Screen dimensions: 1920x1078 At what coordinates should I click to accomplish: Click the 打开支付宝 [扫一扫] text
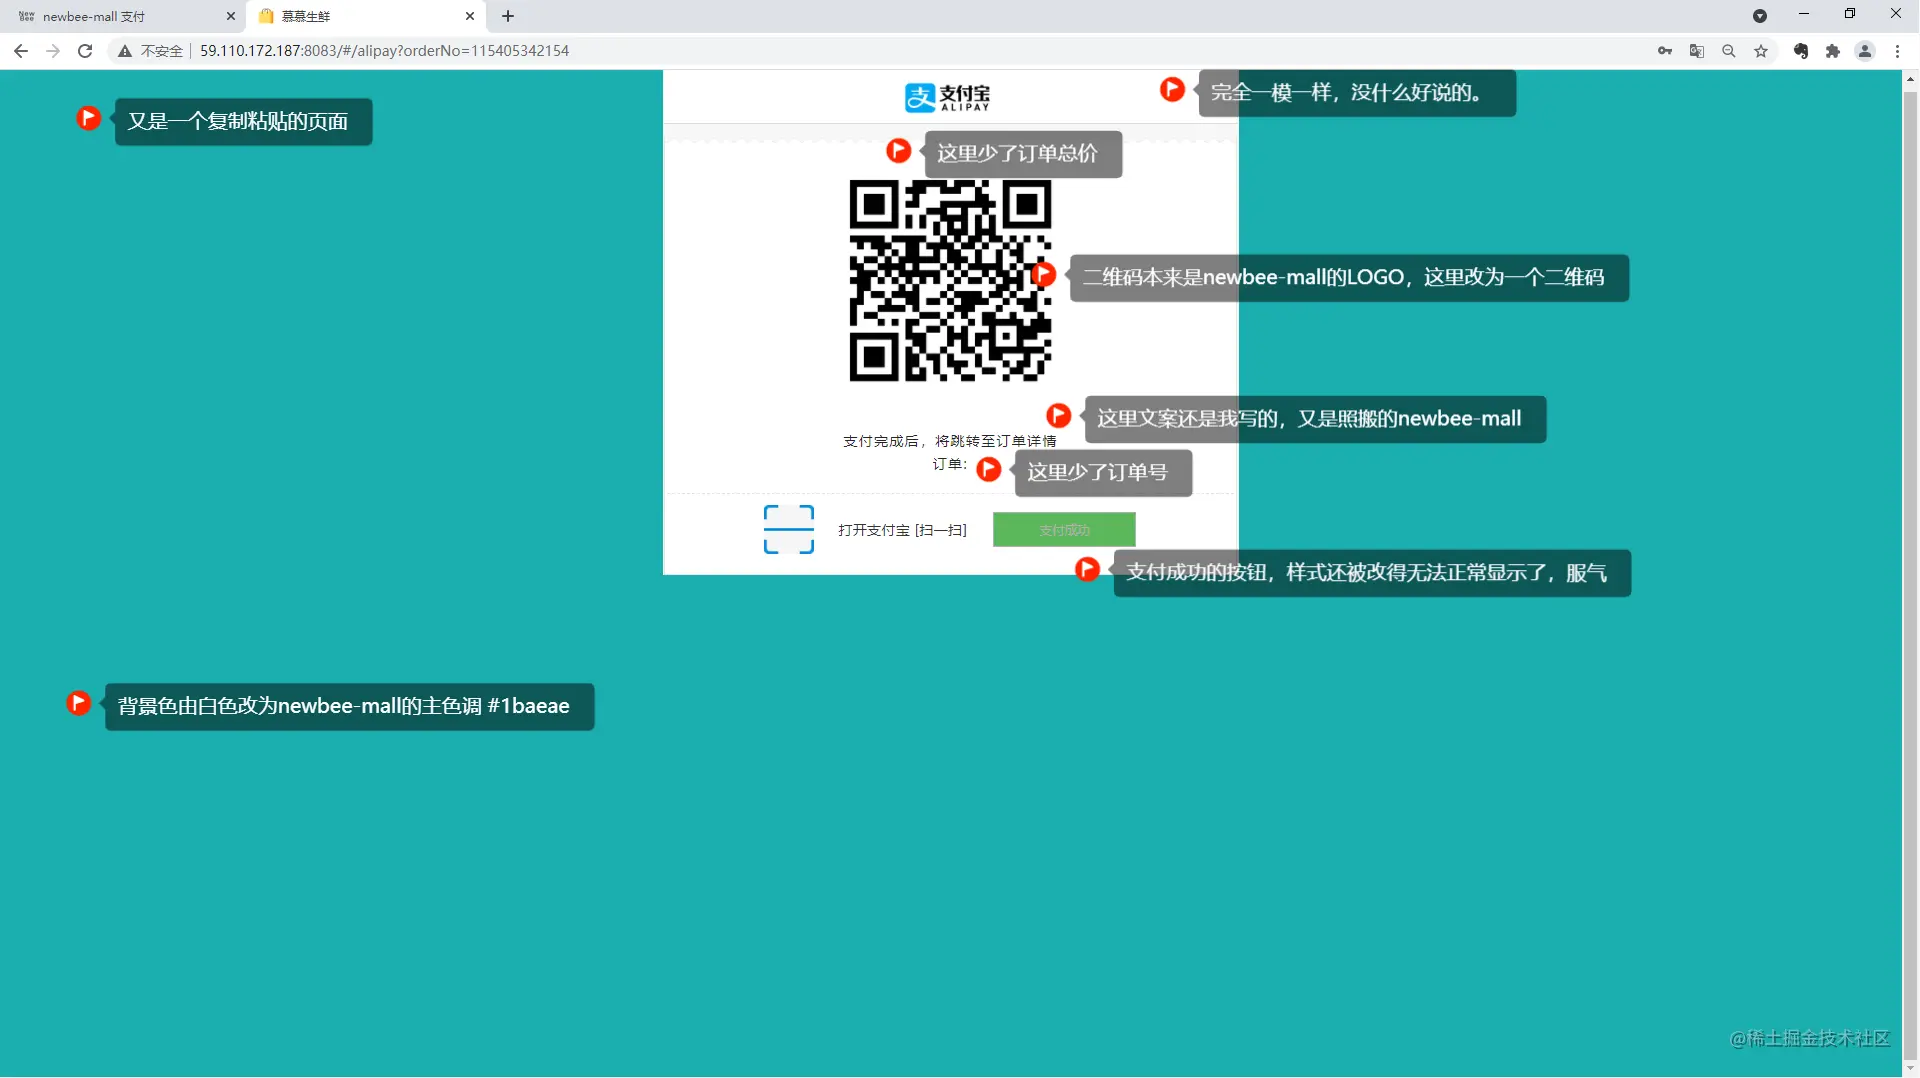[903, 530]
